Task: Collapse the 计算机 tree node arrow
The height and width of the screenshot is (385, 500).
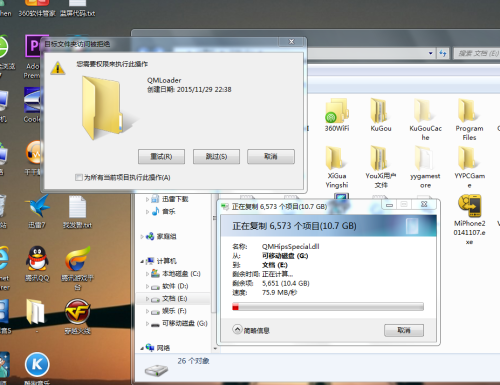Action: pos(142,261)
